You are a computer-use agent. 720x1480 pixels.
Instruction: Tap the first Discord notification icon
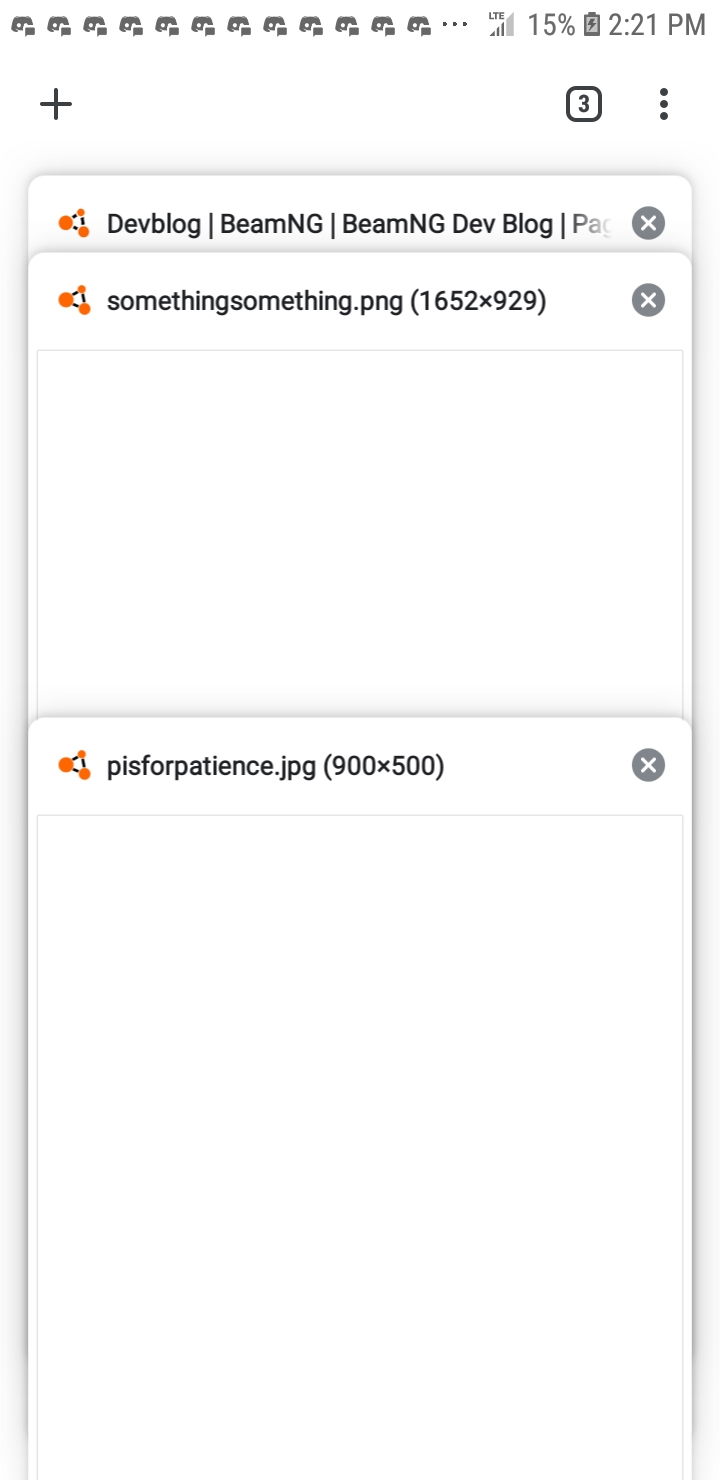[x=22, y=26]
